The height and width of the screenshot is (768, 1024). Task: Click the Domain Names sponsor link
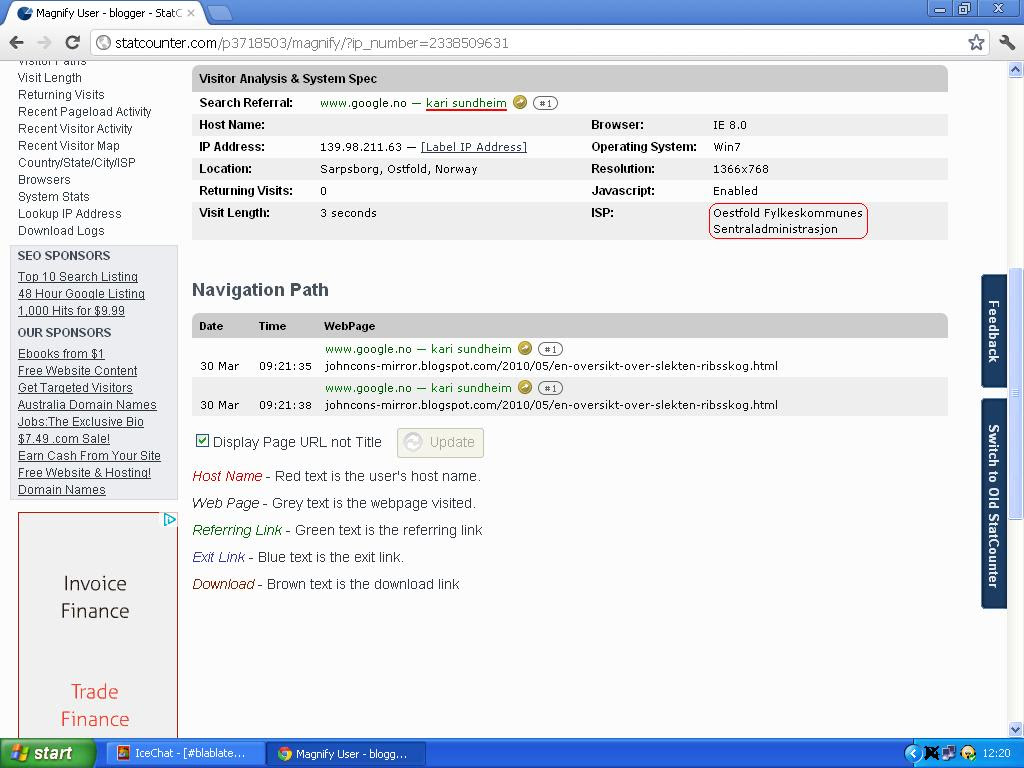tap(61, 490)
